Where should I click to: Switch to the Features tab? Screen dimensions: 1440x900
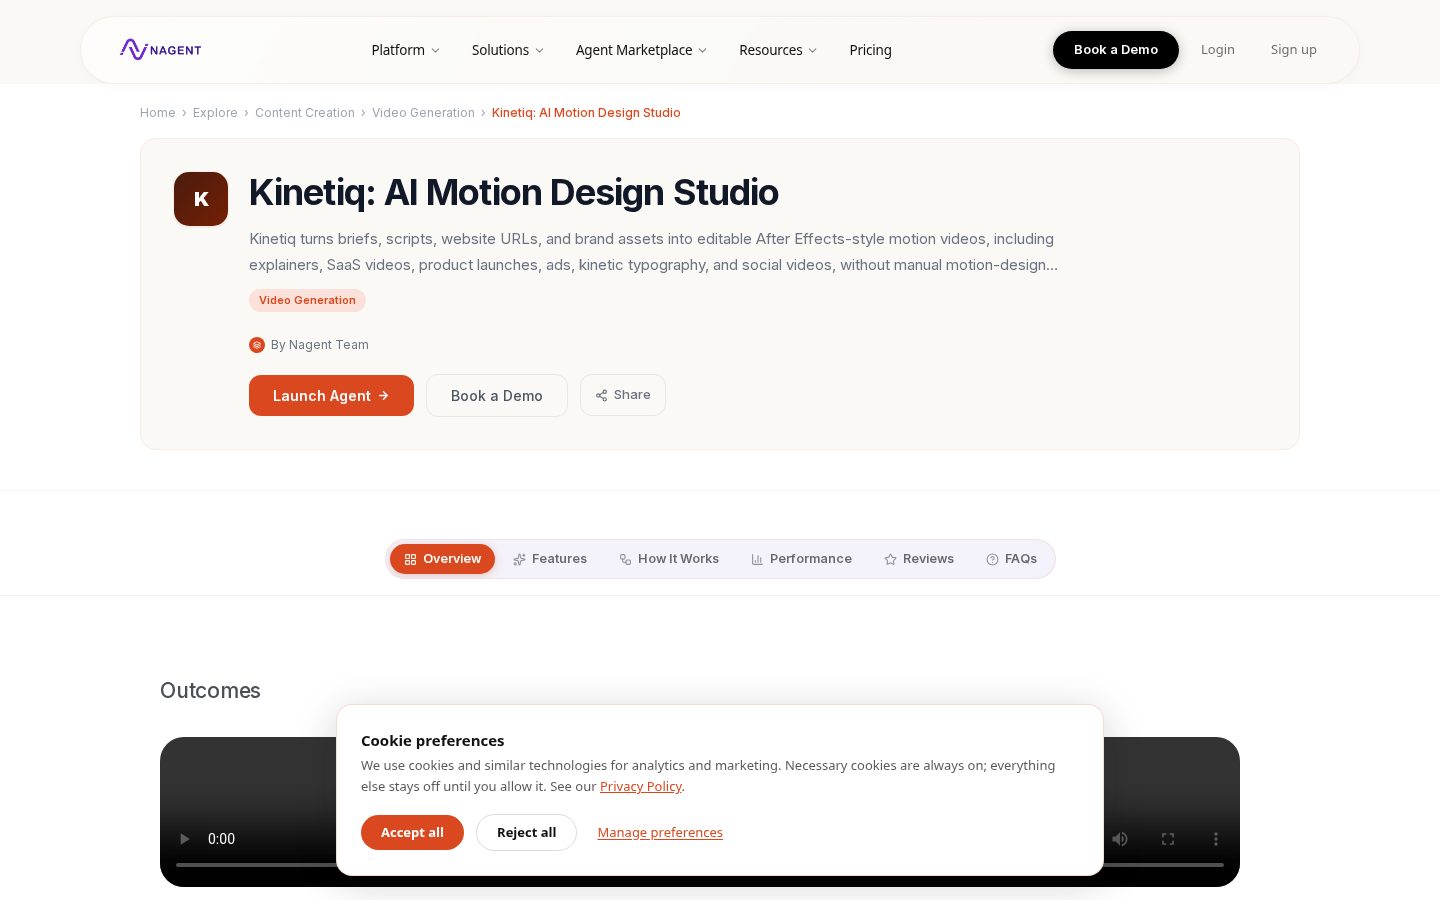coord(549,559)
